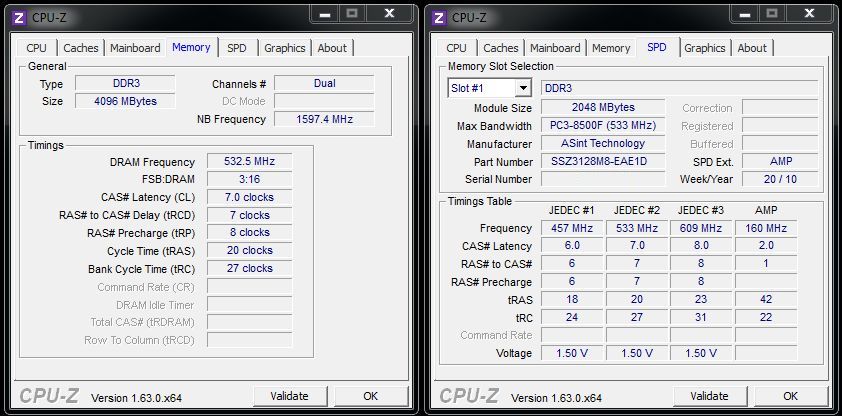
Task: Click the 42 tRAS value in AMP column
Action: click(x=766, y=299)
